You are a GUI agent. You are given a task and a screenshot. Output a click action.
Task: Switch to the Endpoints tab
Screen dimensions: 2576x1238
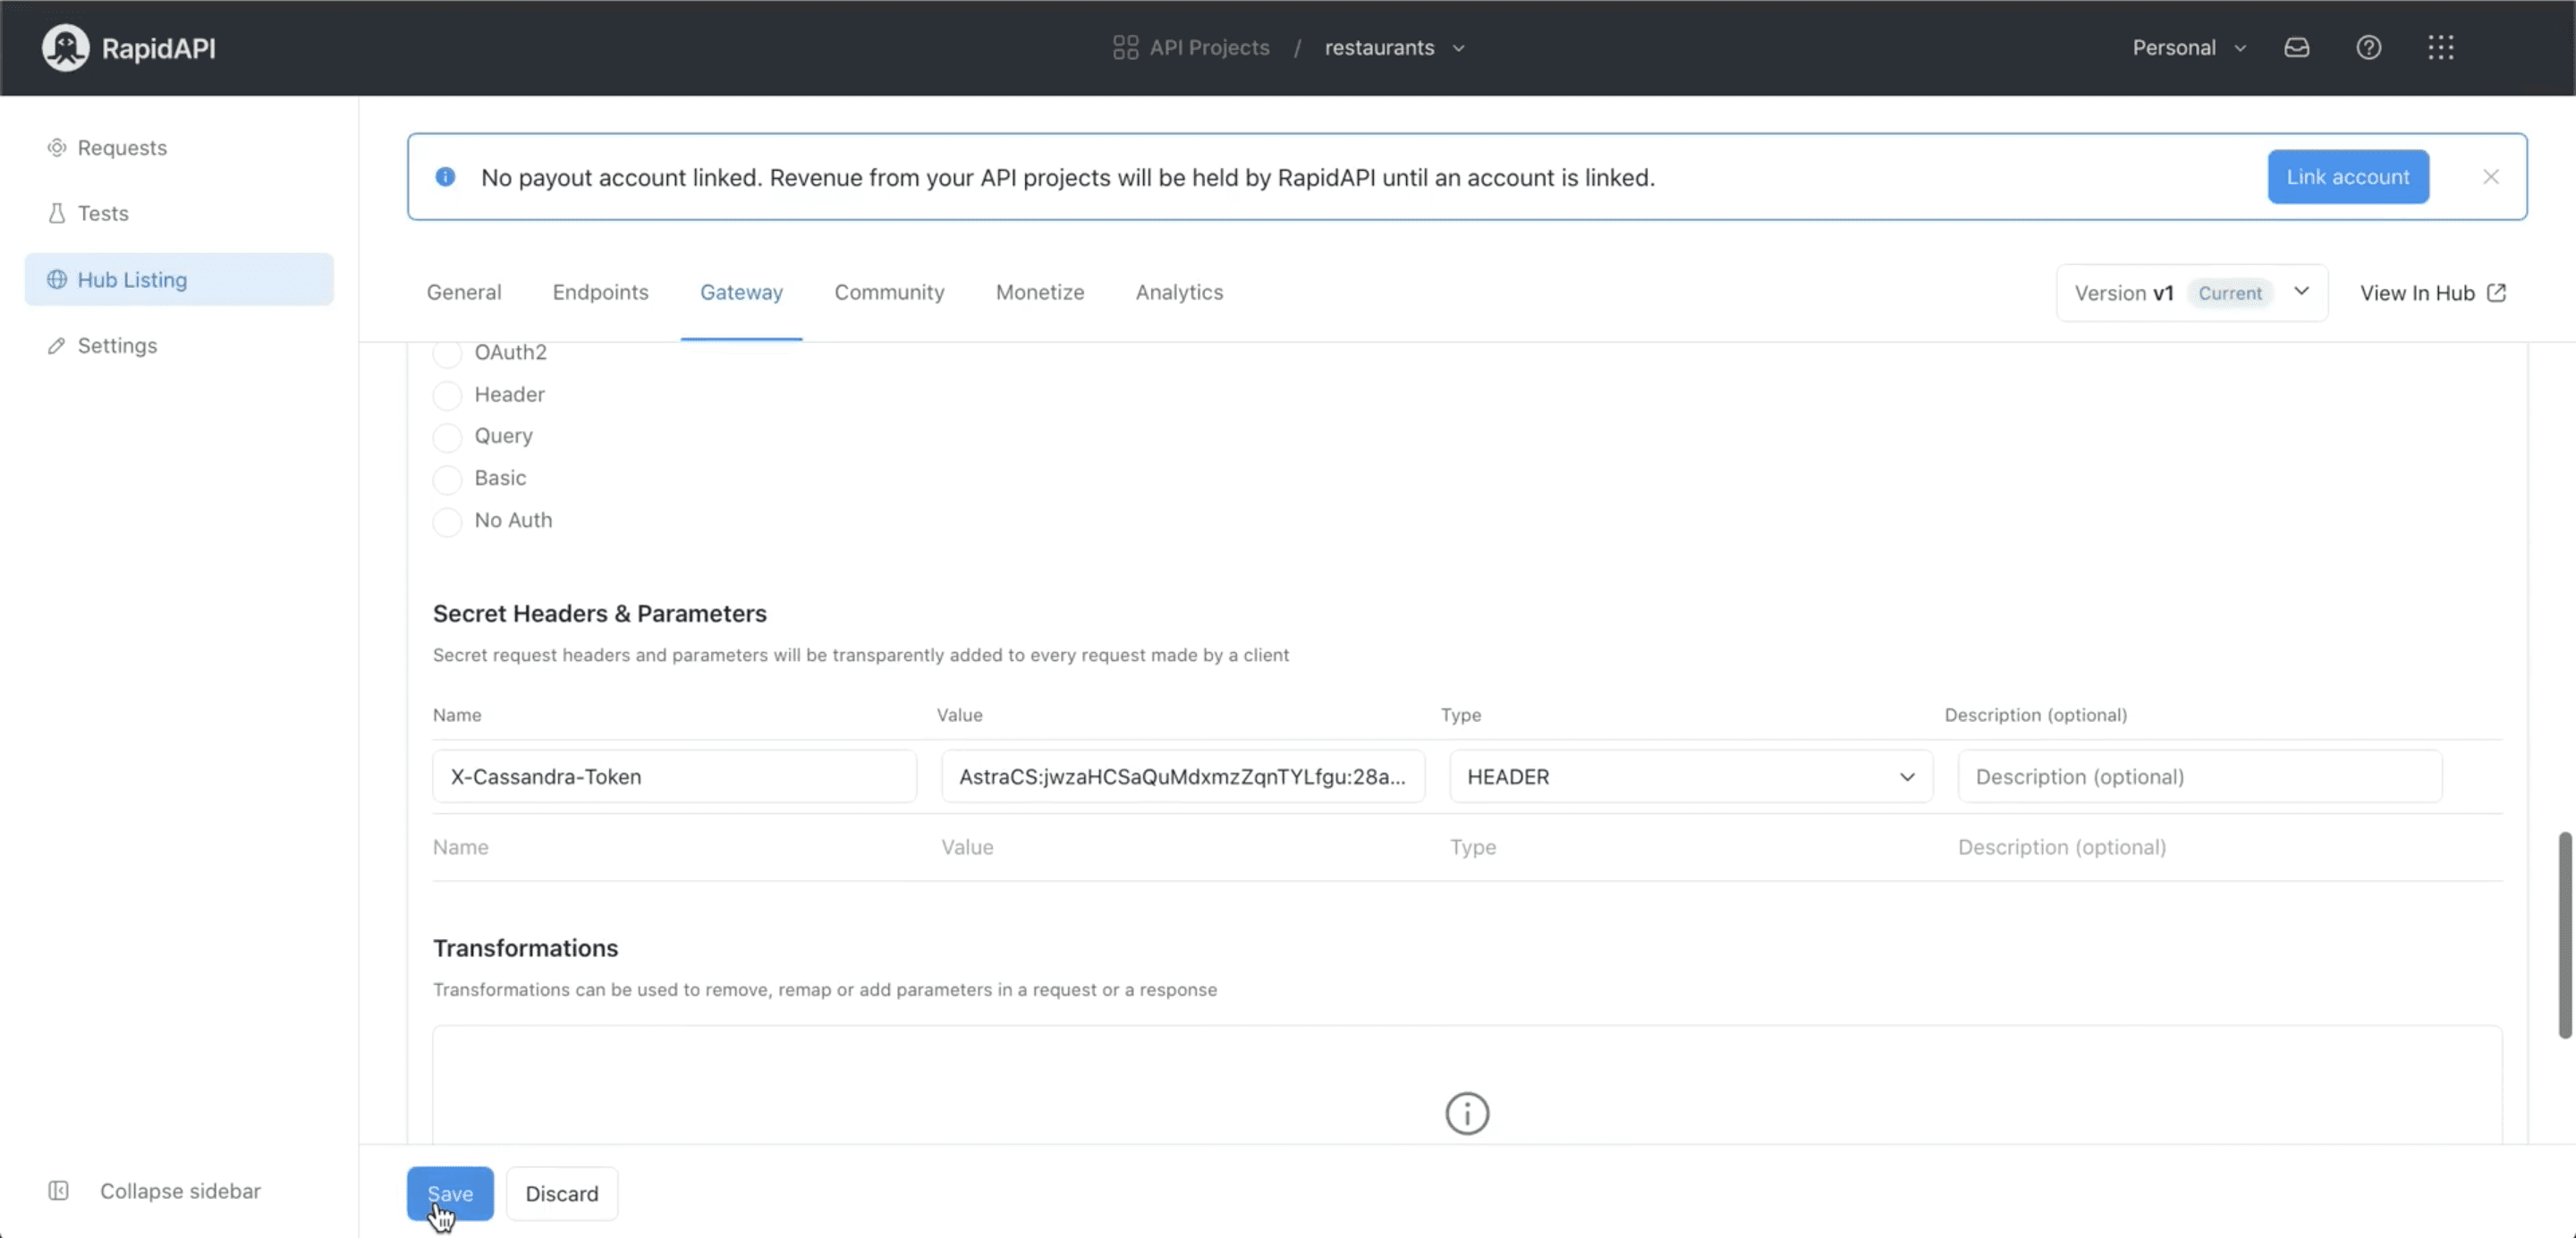pyautogui.click(x=600, y=292)
